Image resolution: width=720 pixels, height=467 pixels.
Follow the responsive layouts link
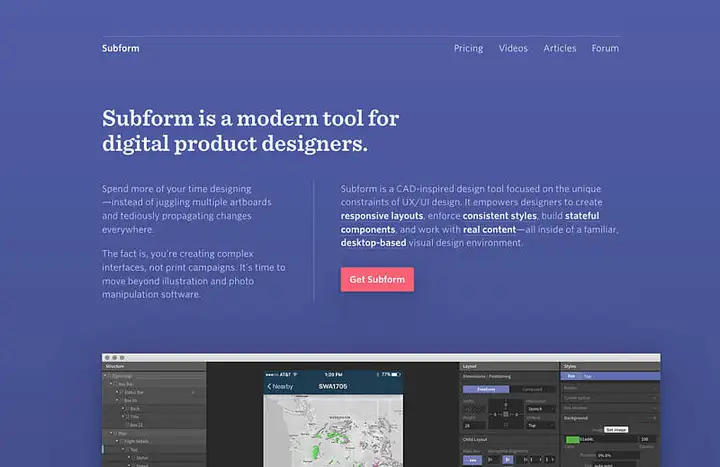[x=382, y=216]
